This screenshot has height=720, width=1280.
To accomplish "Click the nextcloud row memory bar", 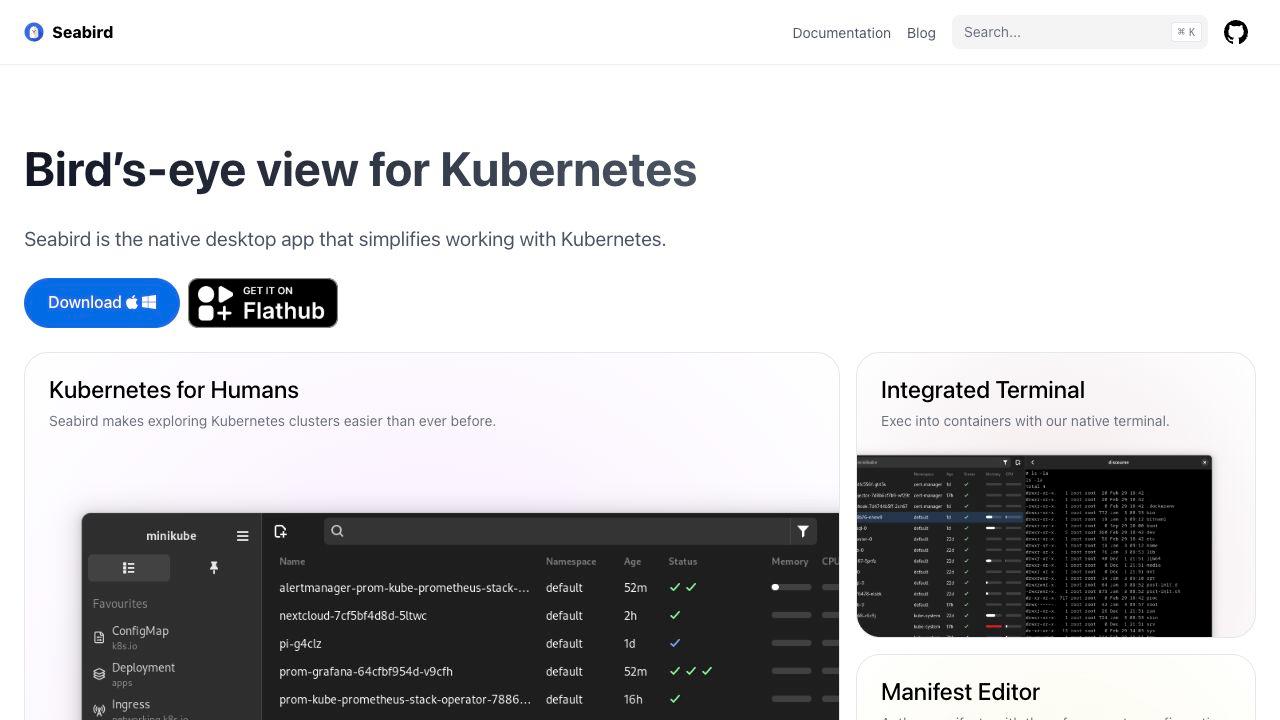I will pos(791,616).
